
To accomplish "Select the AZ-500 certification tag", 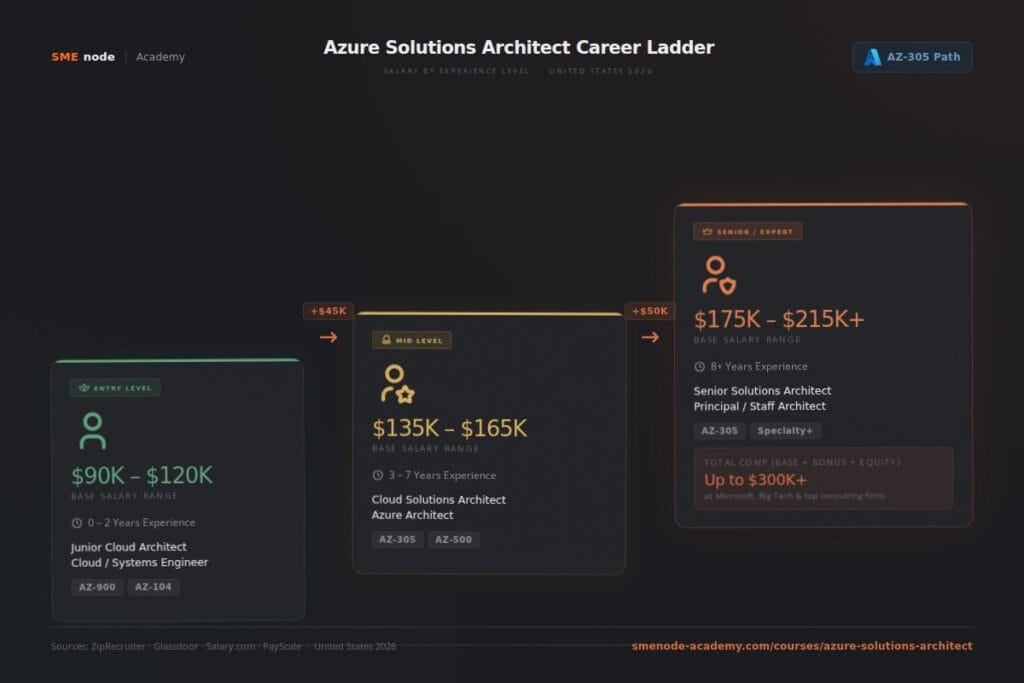I will pyautogui.click(x=453, y=539).
